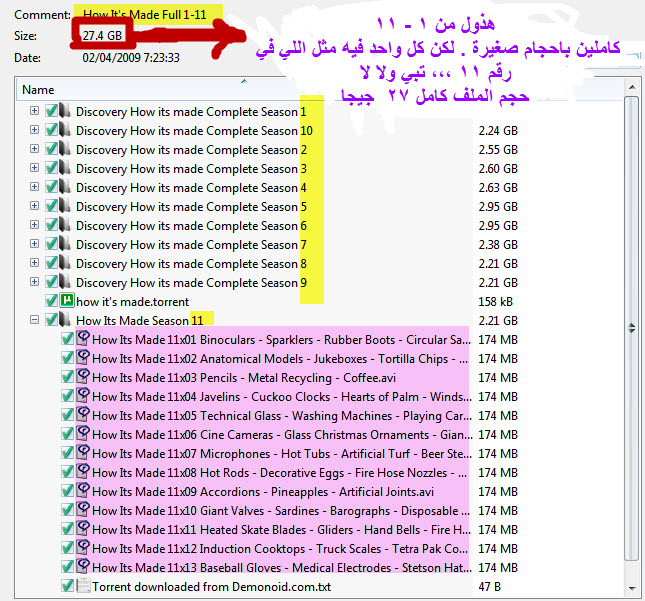The height and width of the screenshot is (601, 645).
Task: Expand the Complete Season 5 folder
Action: 35,205
